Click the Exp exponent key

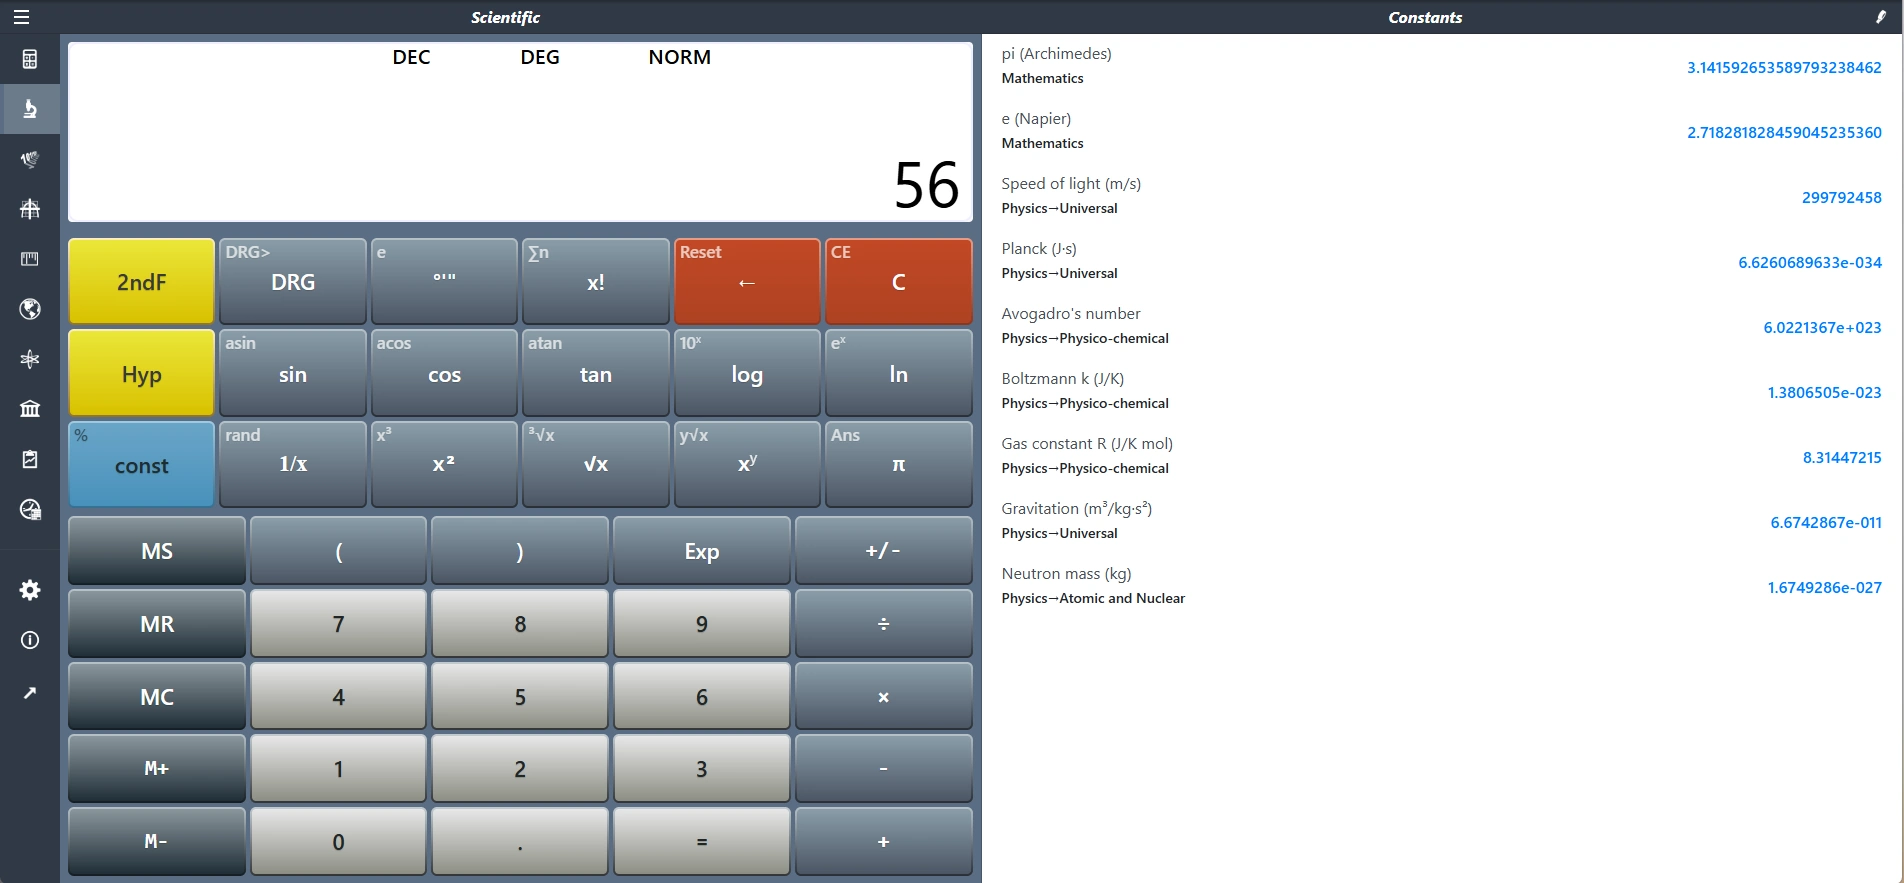[x=702, y=550]
